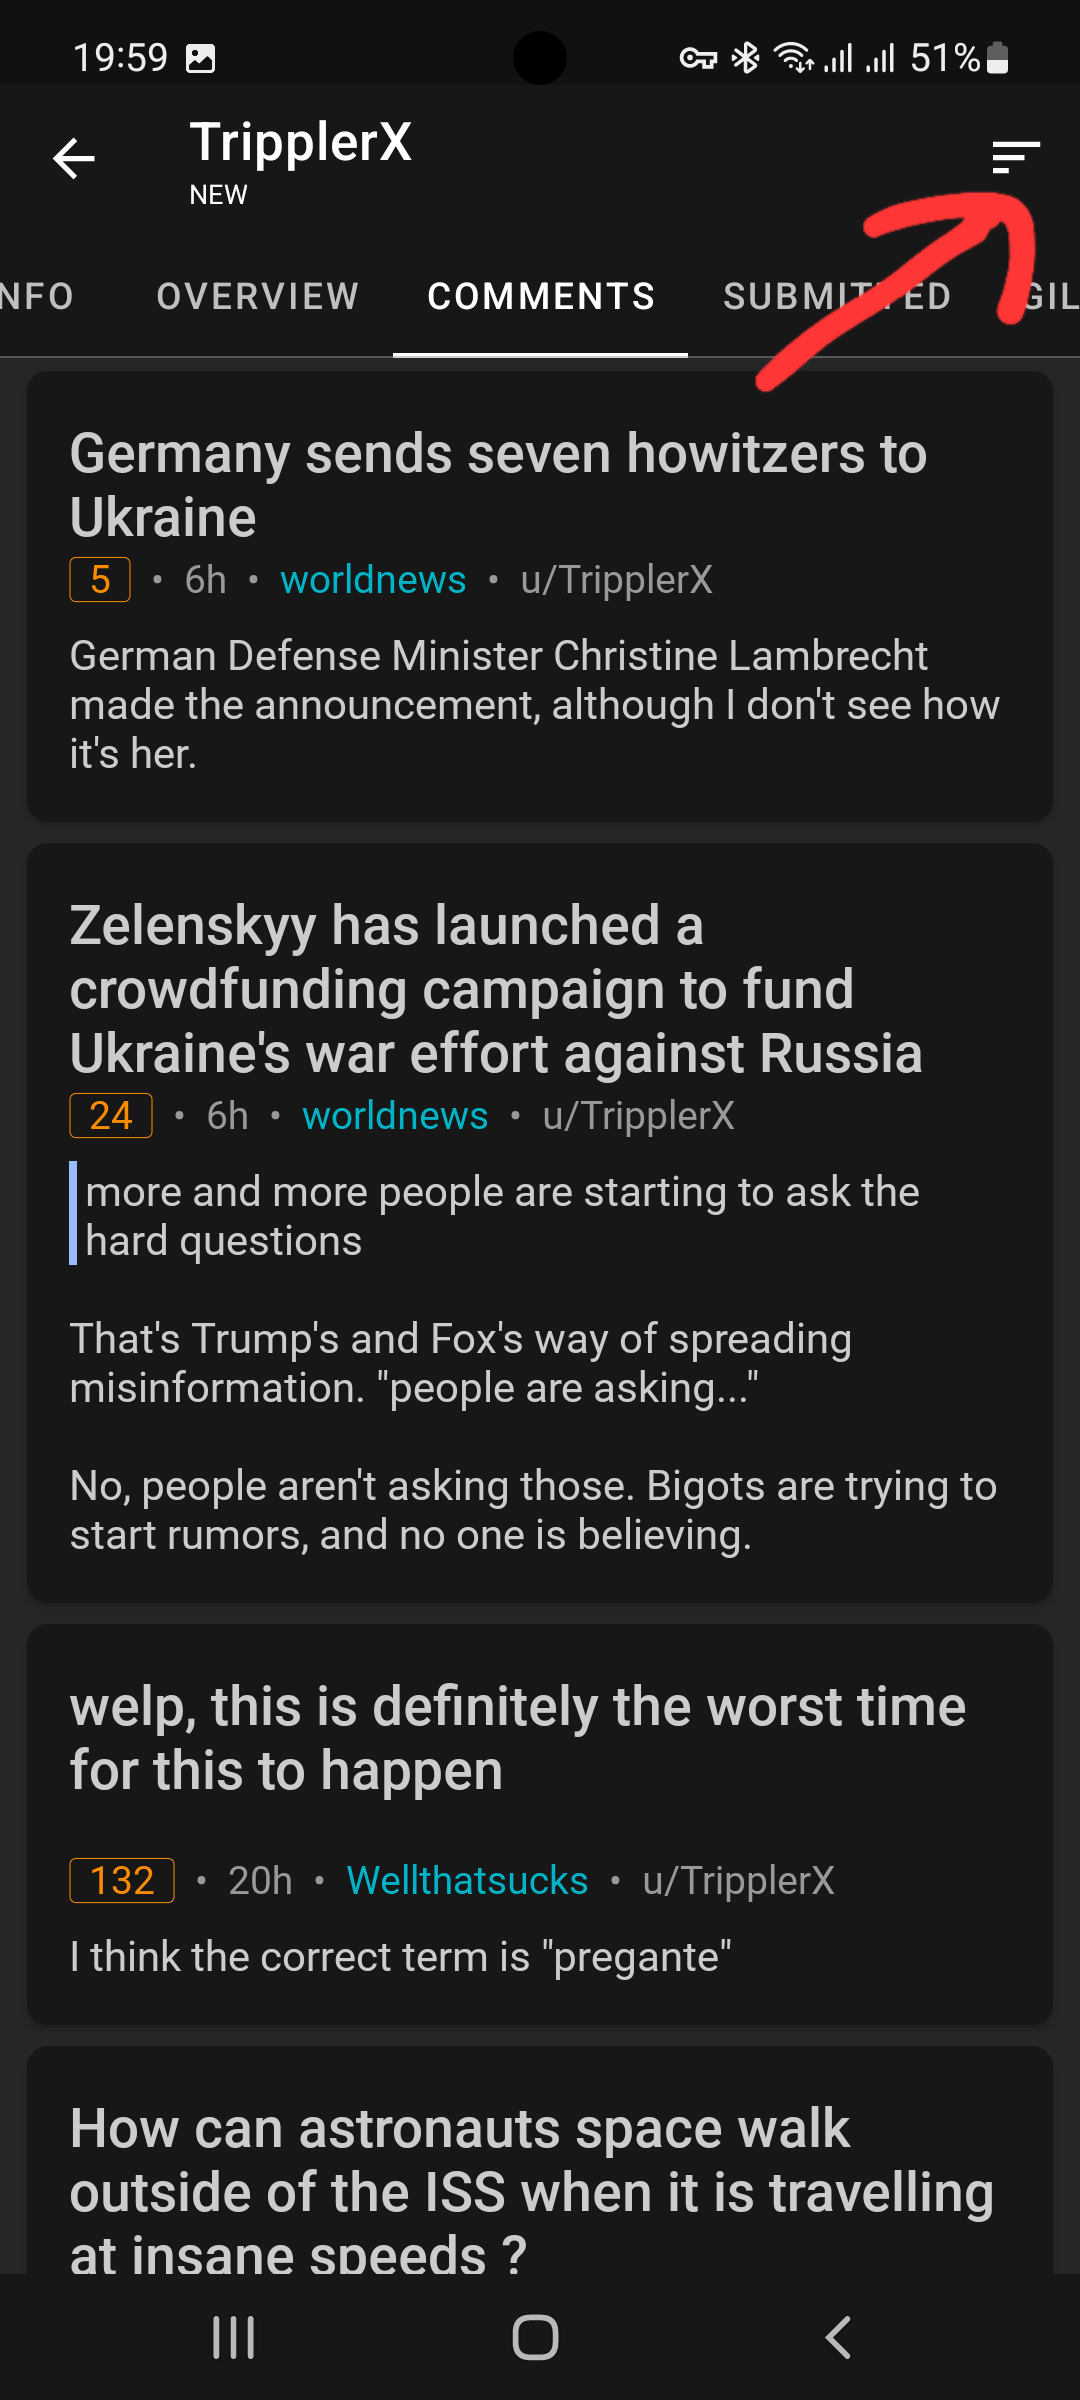Image resolution: width=1080 pixels, height=2400 pixels.
Task: Open the Zelenskyy crowdfunding campaign post
Action: (496, 989)
